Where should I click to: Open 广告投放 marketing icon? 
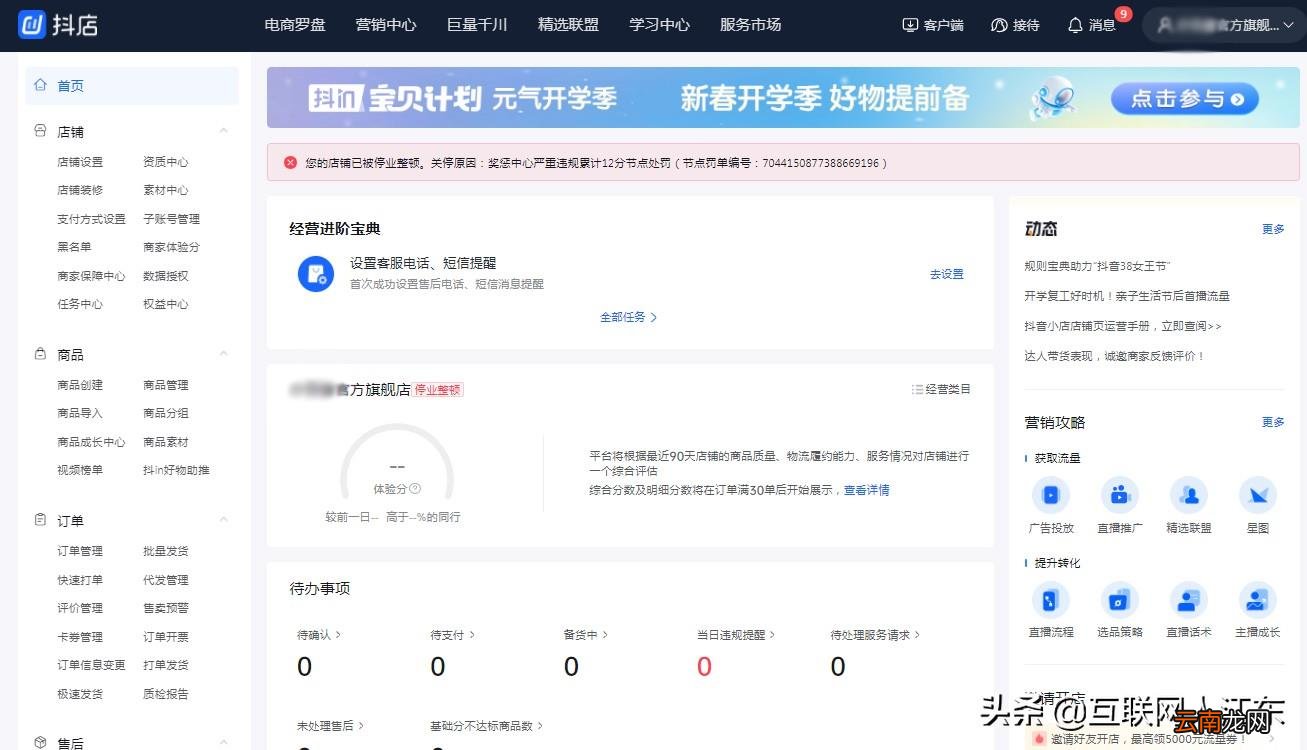1051,495
